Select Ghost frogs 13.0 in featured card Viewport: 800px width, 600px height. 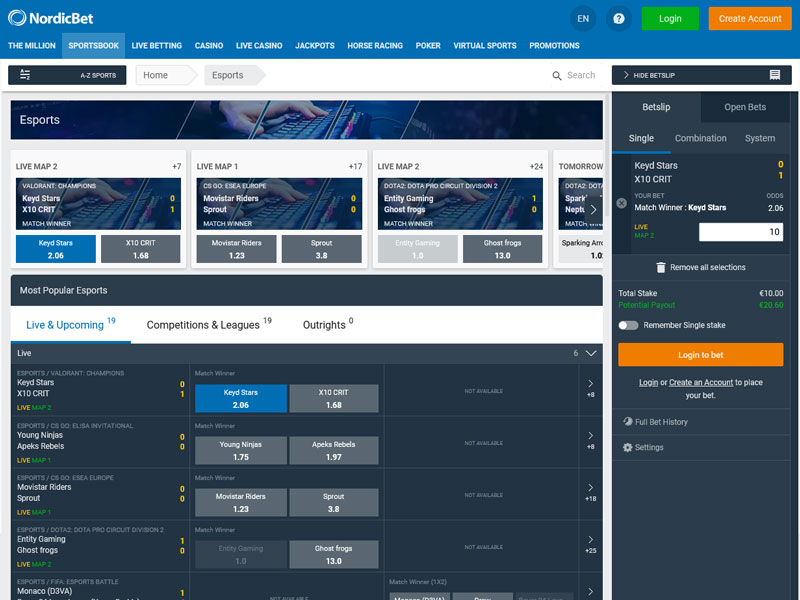[502, 249]
